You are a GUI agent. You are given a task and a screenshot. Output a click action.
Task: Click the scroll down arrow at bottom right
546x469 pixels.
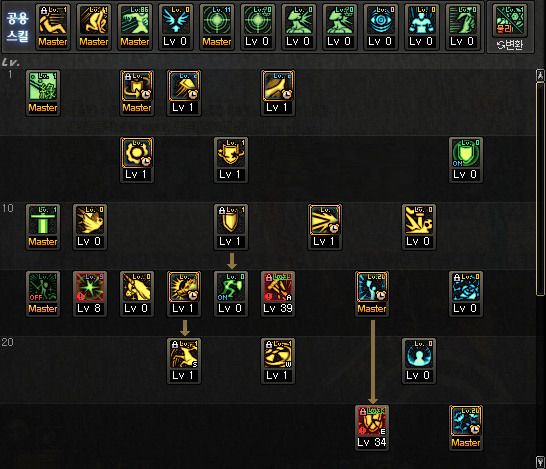click(540, 462)
